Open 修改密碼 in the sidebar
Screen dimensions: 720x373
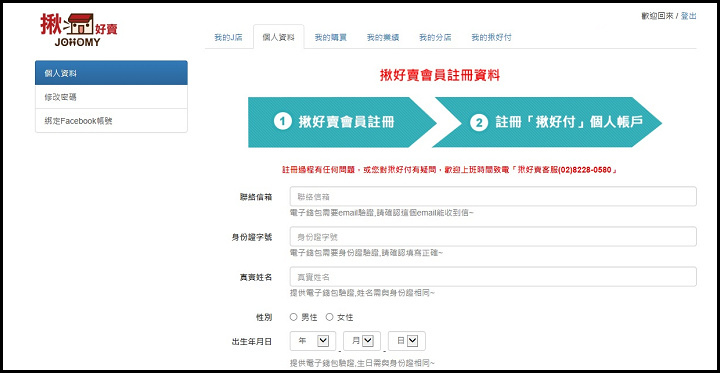[111, 97]
